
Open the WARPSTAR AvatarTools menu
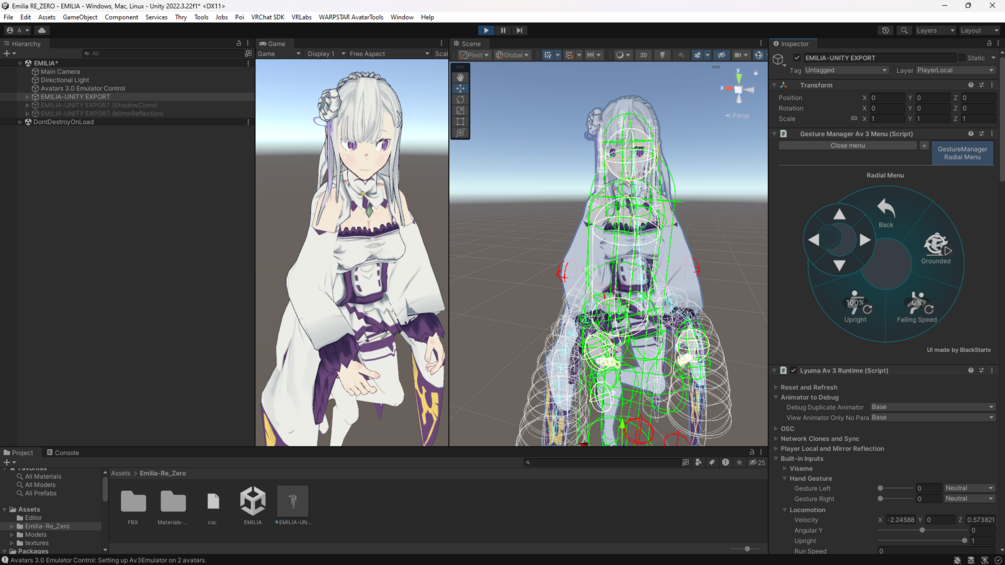tap(351, 17)
